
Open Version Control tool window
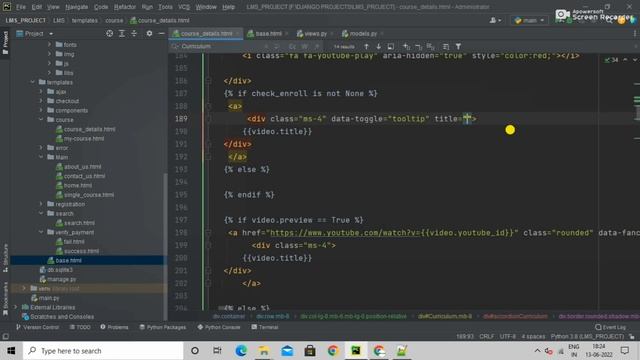(x=37, y=327)
